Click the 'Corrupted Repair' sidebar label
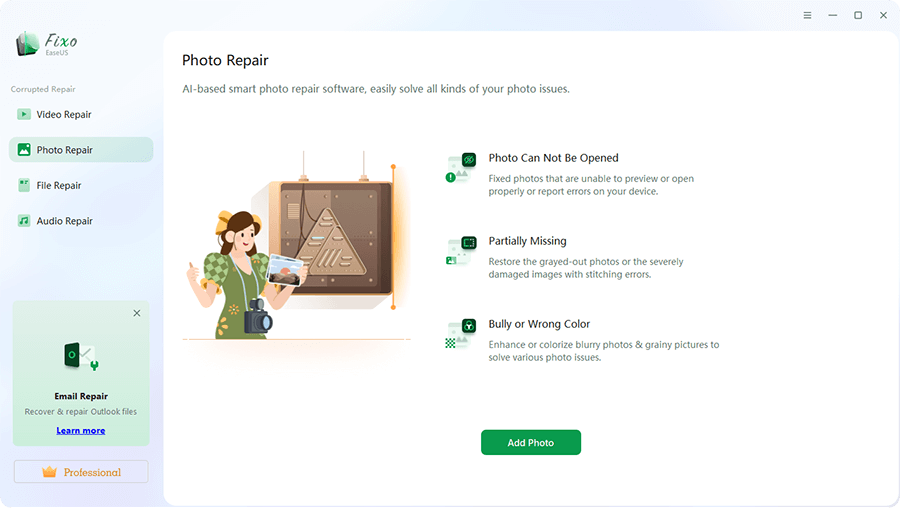The width and height of the screenshot is (900, 508). (x=43, y=89)
